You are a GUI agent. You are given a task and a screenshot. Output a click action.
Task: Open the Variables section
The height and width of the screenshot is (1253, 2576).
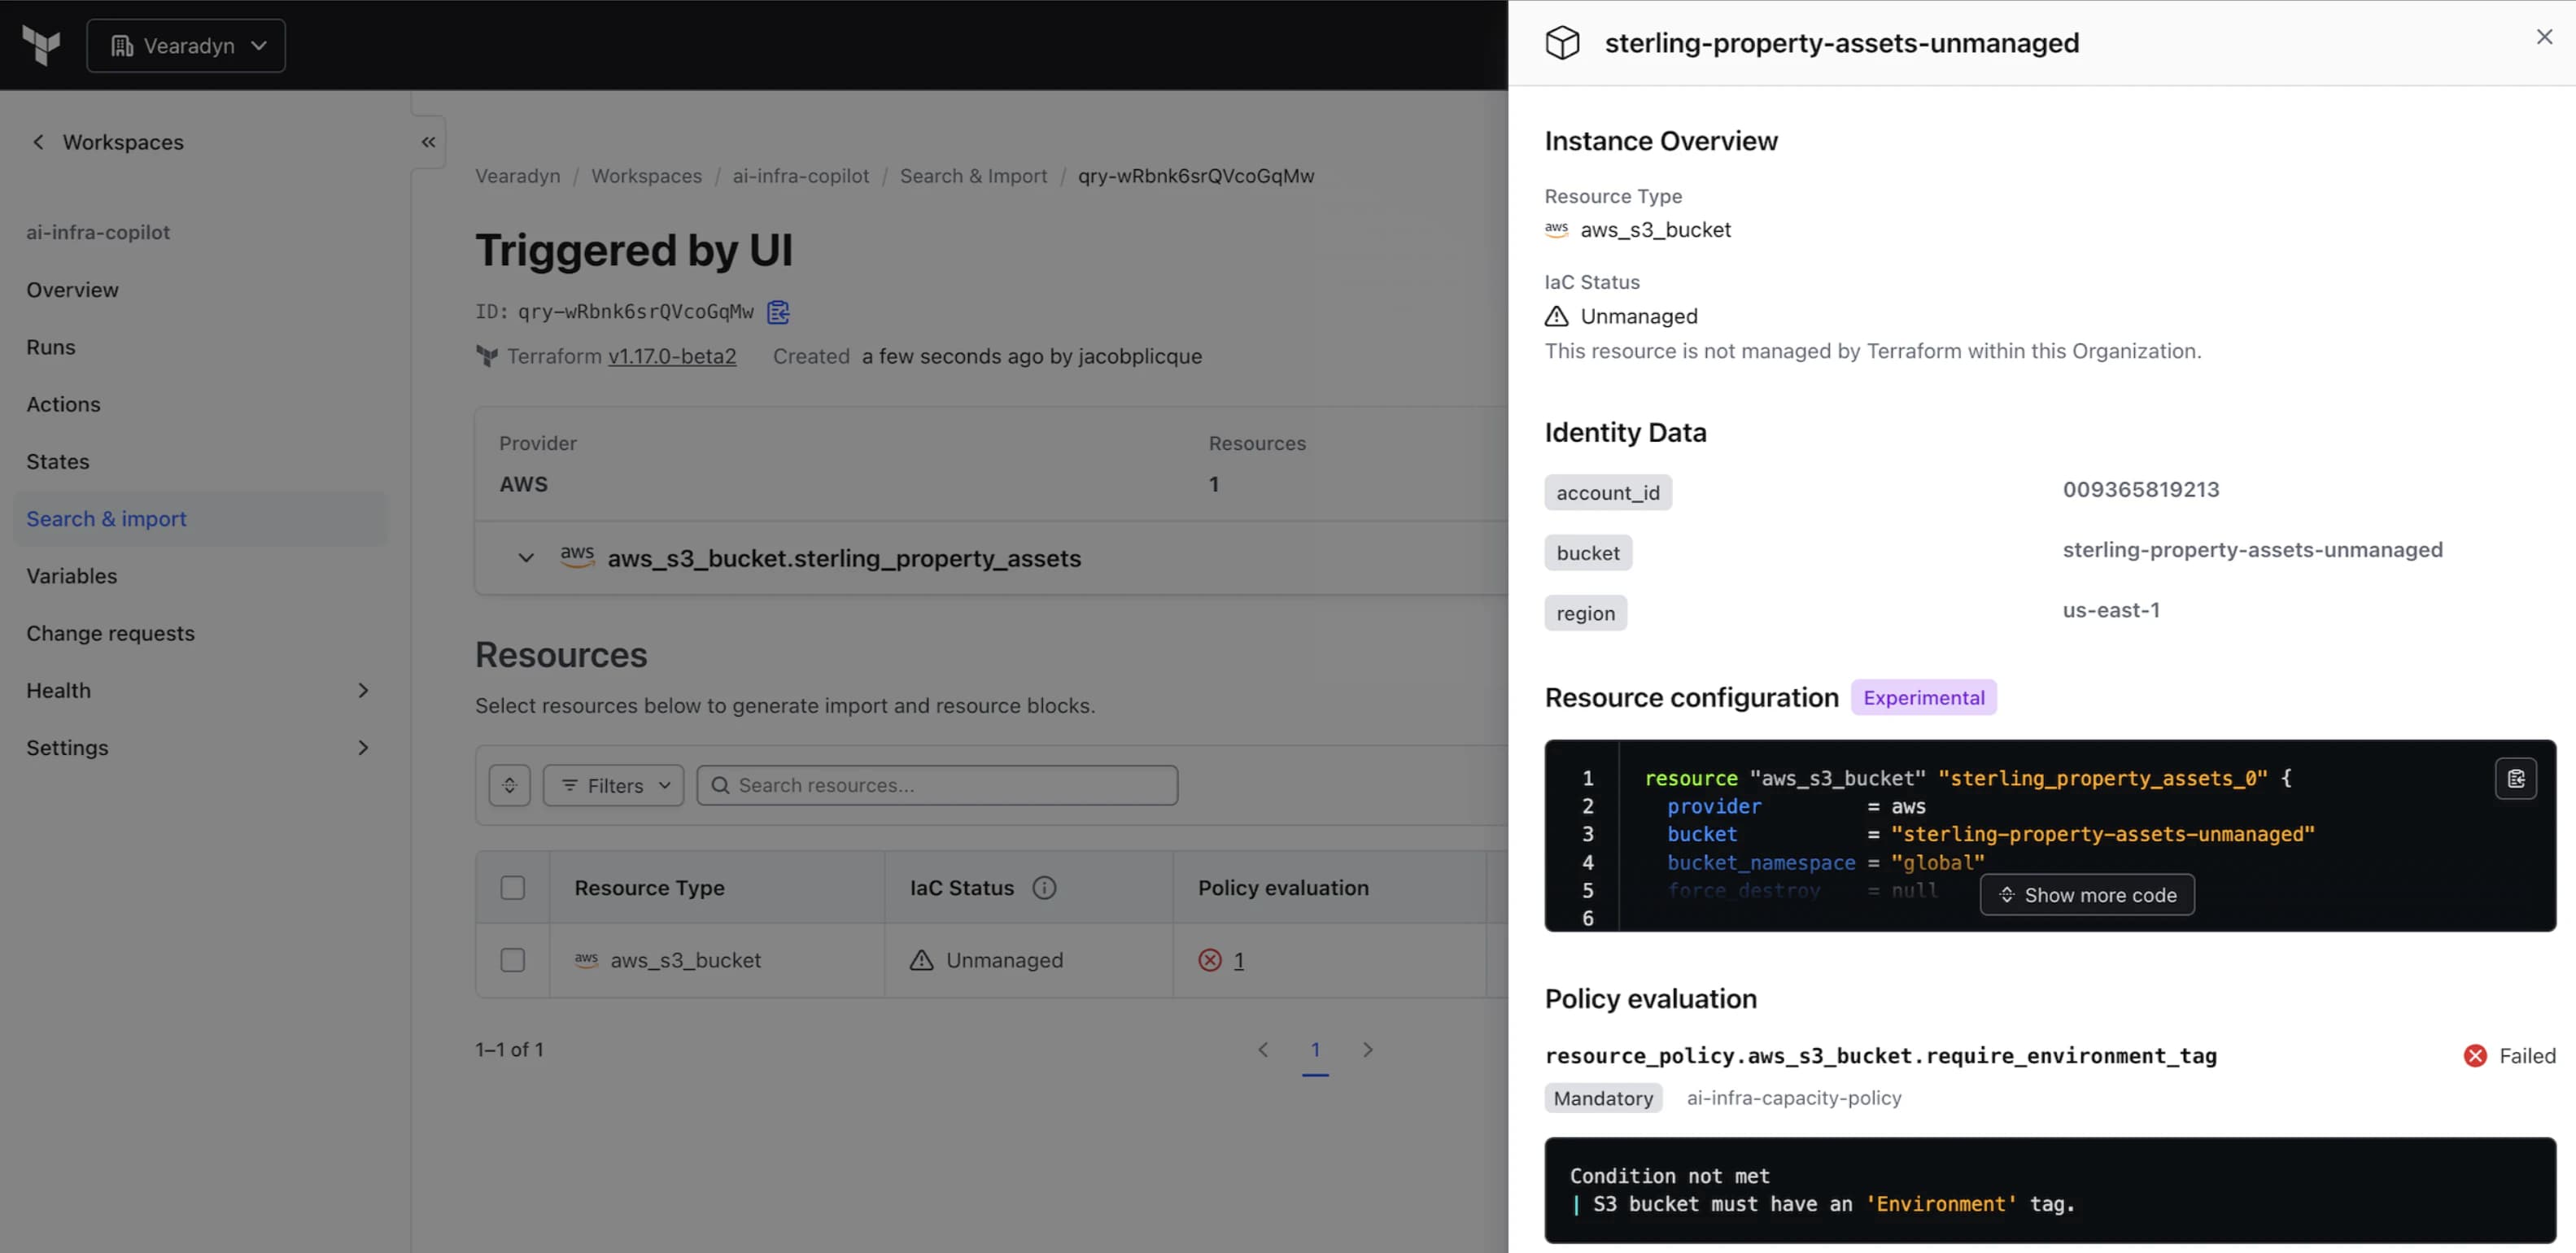(x=71, y=576)
